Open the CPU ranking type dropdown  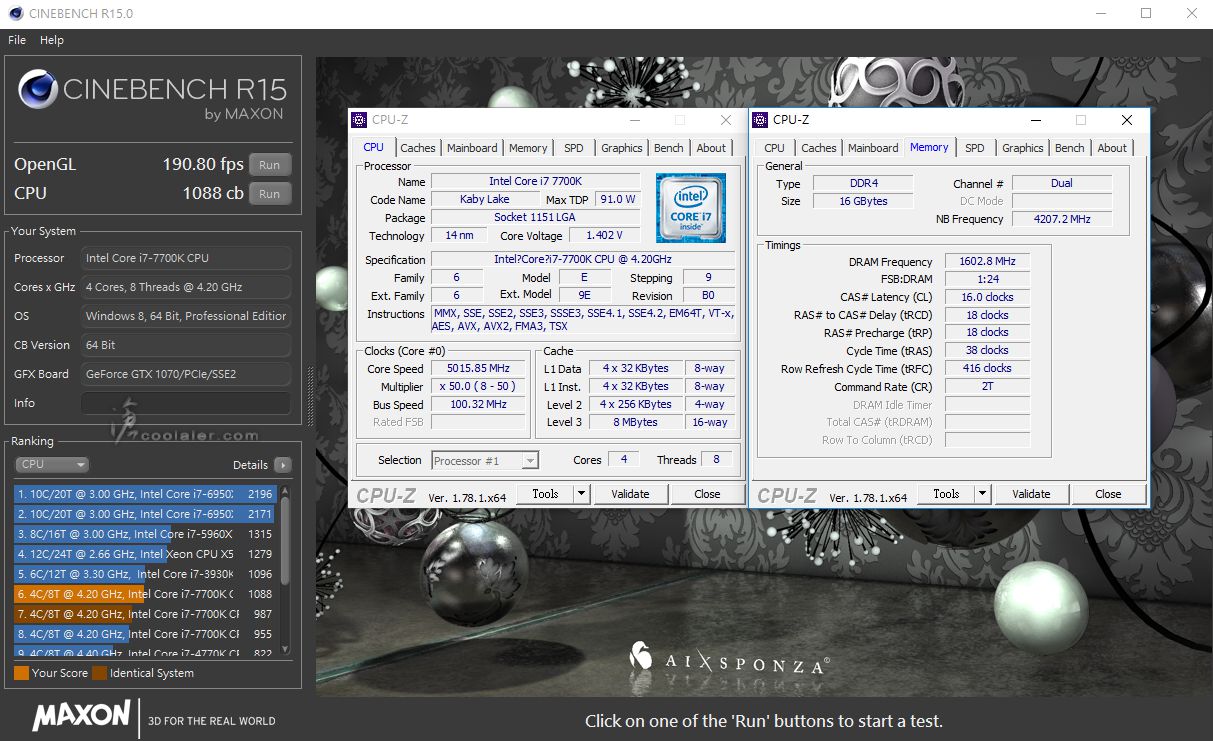pyautogui.click(x=52, y=464)
